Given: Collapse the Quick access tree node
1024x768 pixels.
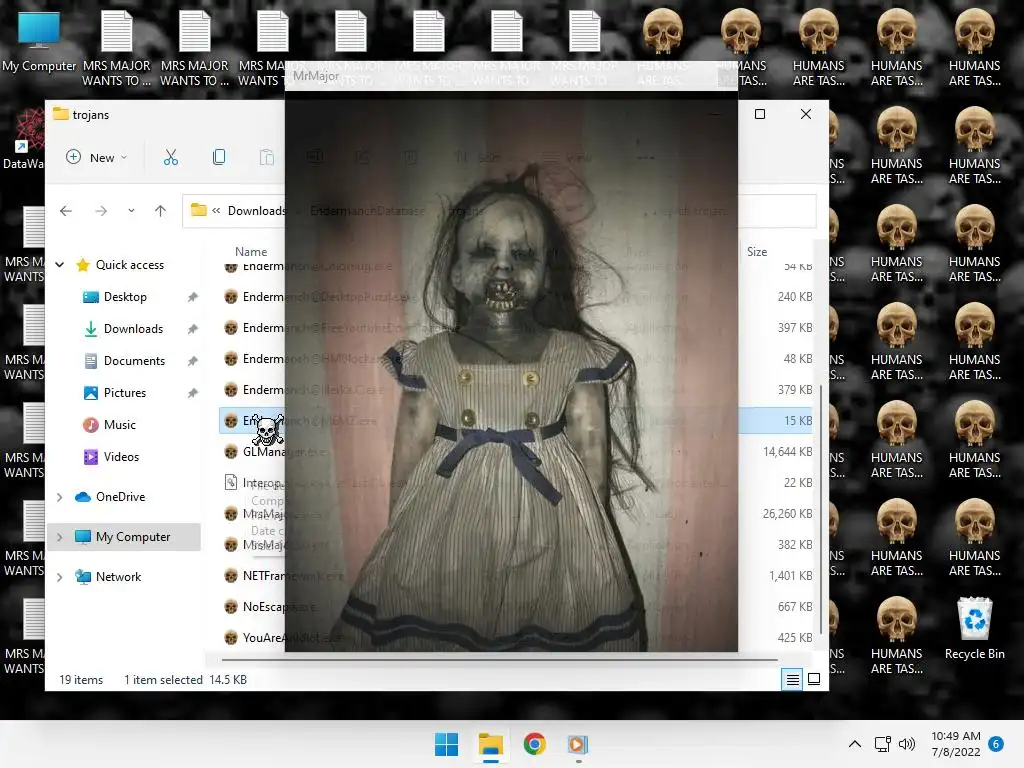Looking at the screenshot, I should coord(59,265).
